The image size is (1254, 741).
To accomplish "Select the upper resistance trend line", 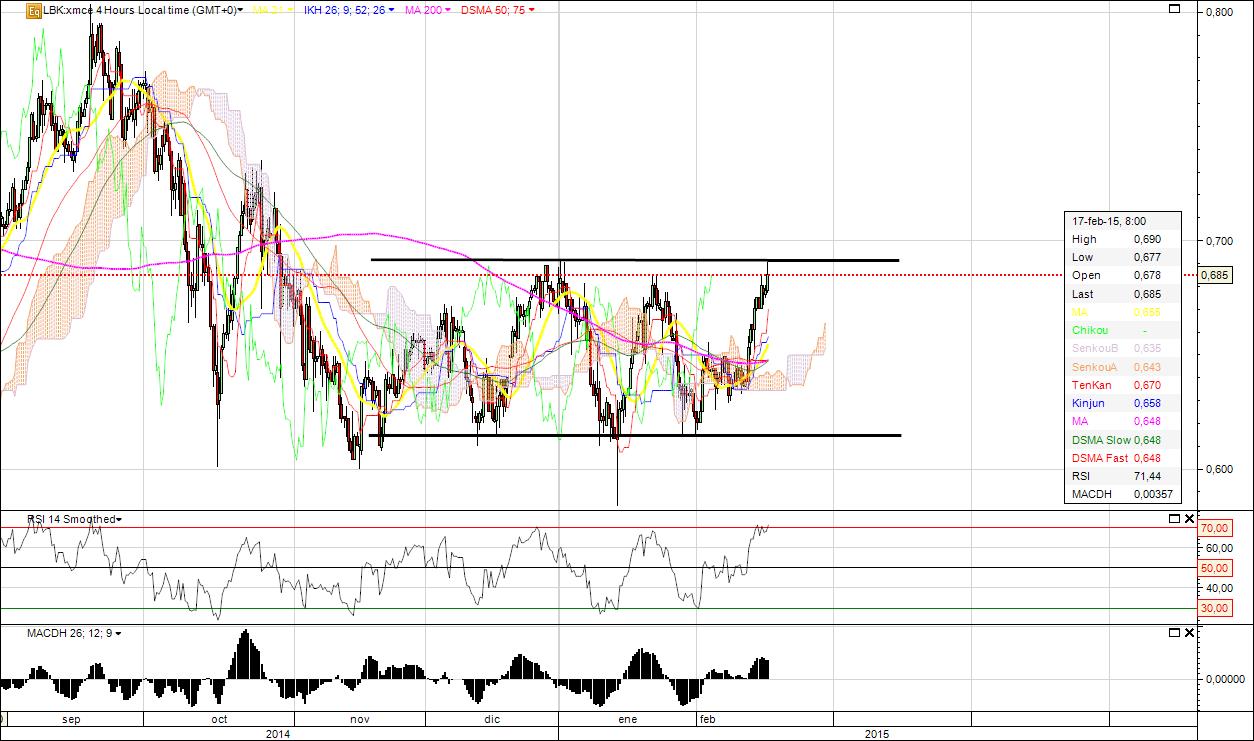I will [634, 260].
